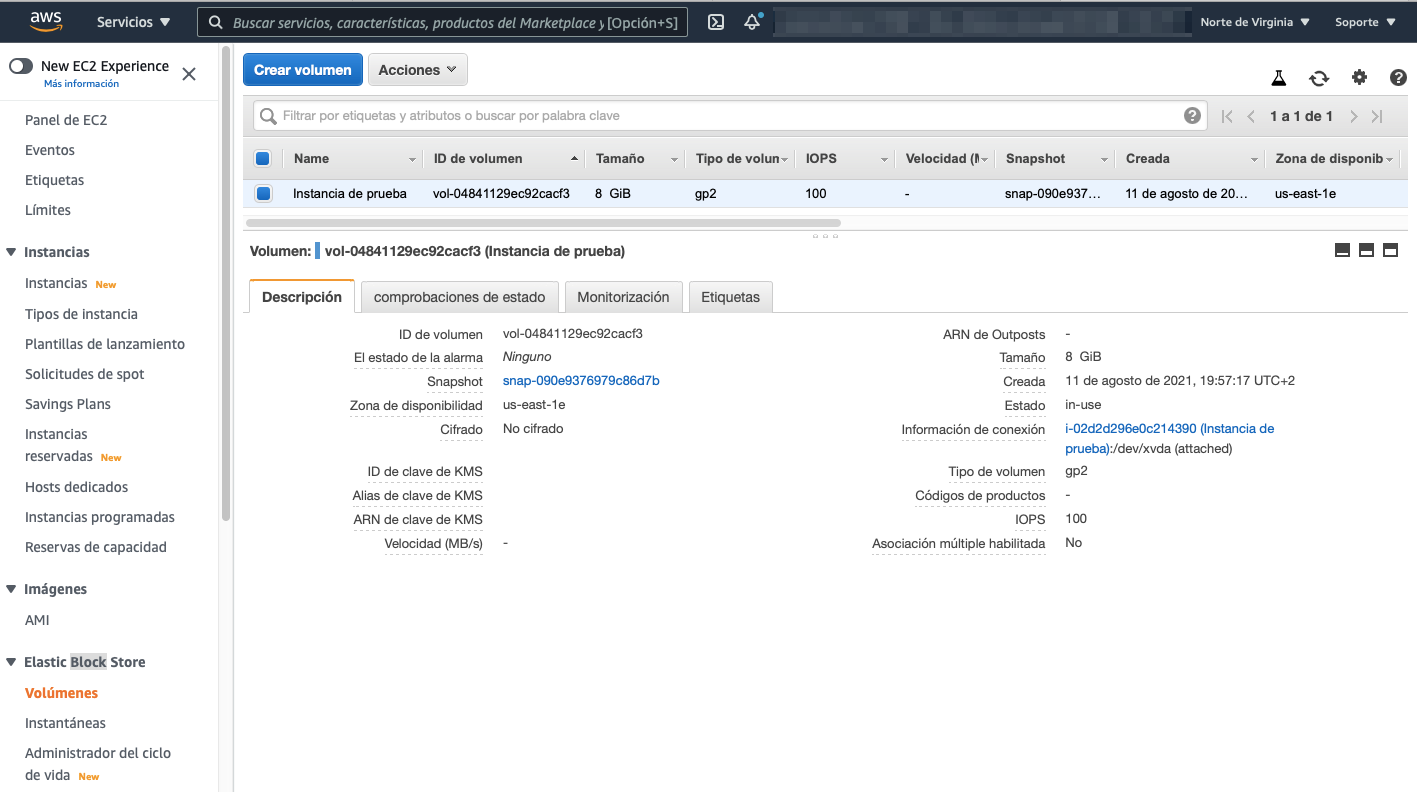This screenshot has width=1417, height=792.
Task: Close the New EC2 Experience banner
Action: pyautogui.click(x=189, y=74)
